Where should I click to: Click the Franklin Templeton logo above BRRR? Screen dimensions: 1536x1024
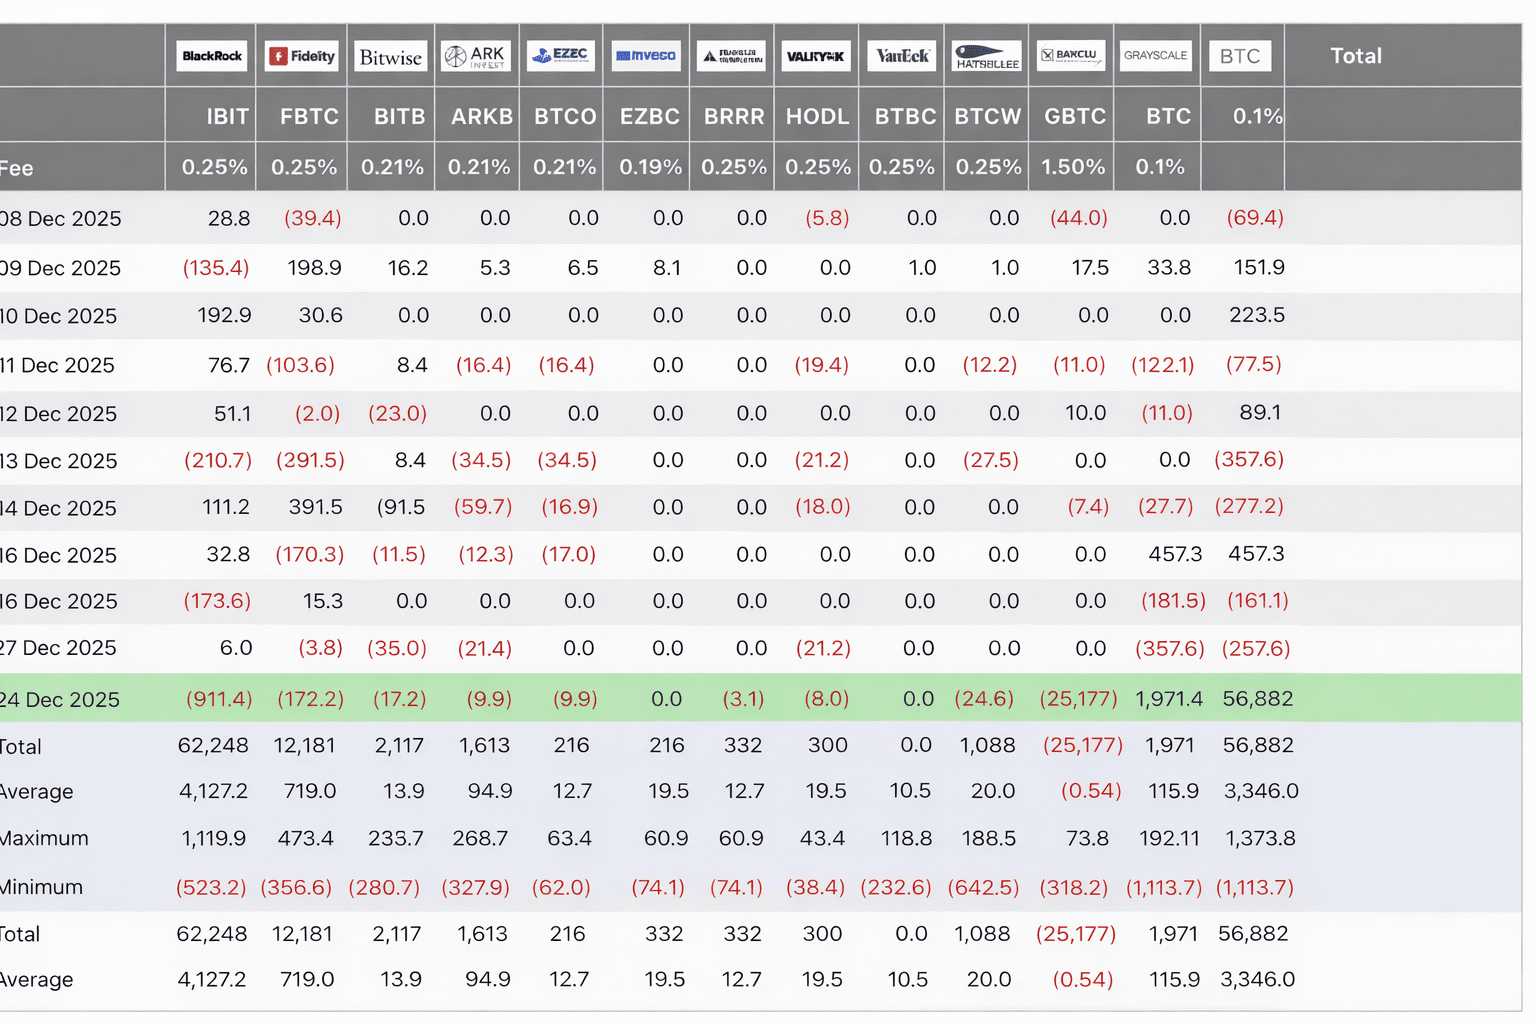point(731,56)
